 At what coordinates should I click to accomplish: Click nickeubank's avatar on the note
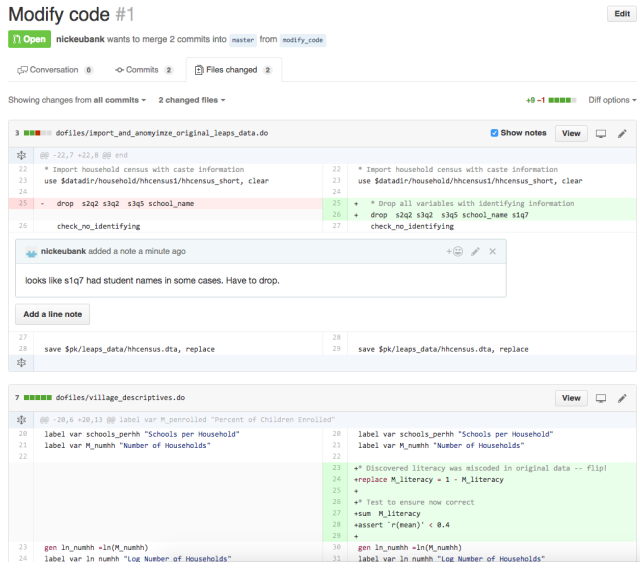tap(31, 252)
